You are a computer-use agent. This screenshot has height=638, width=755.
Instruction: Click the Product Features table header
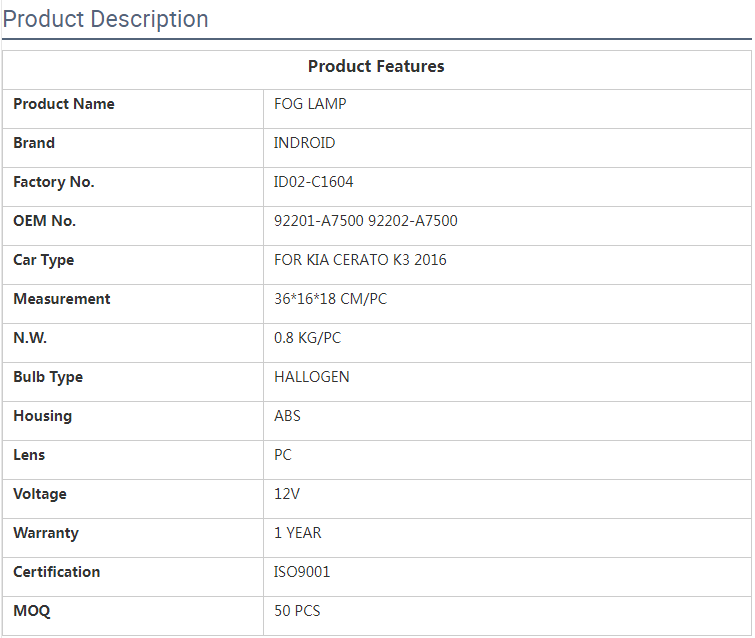(376, 67)
